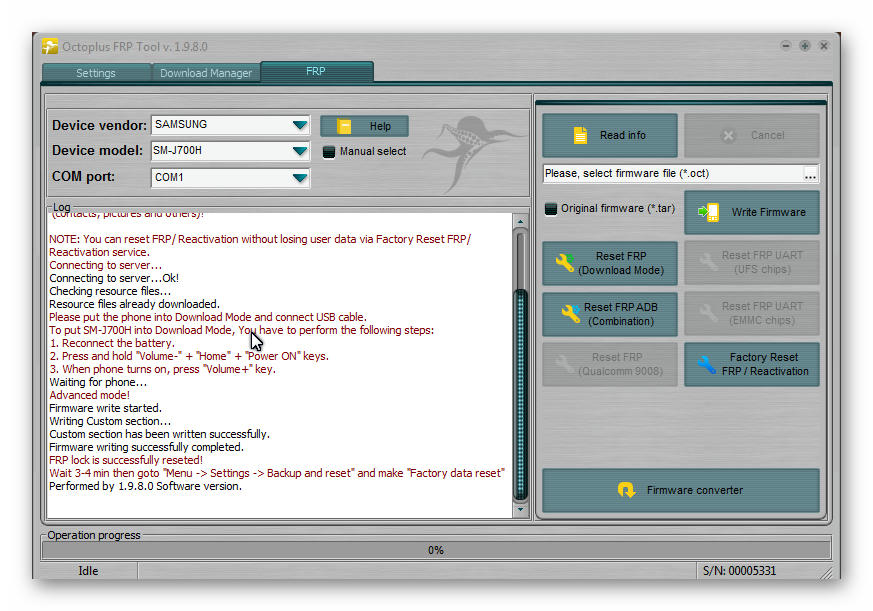Click the log scroll up arrow
The width and height of the screenshot is (873, 611).
(521, 221)
